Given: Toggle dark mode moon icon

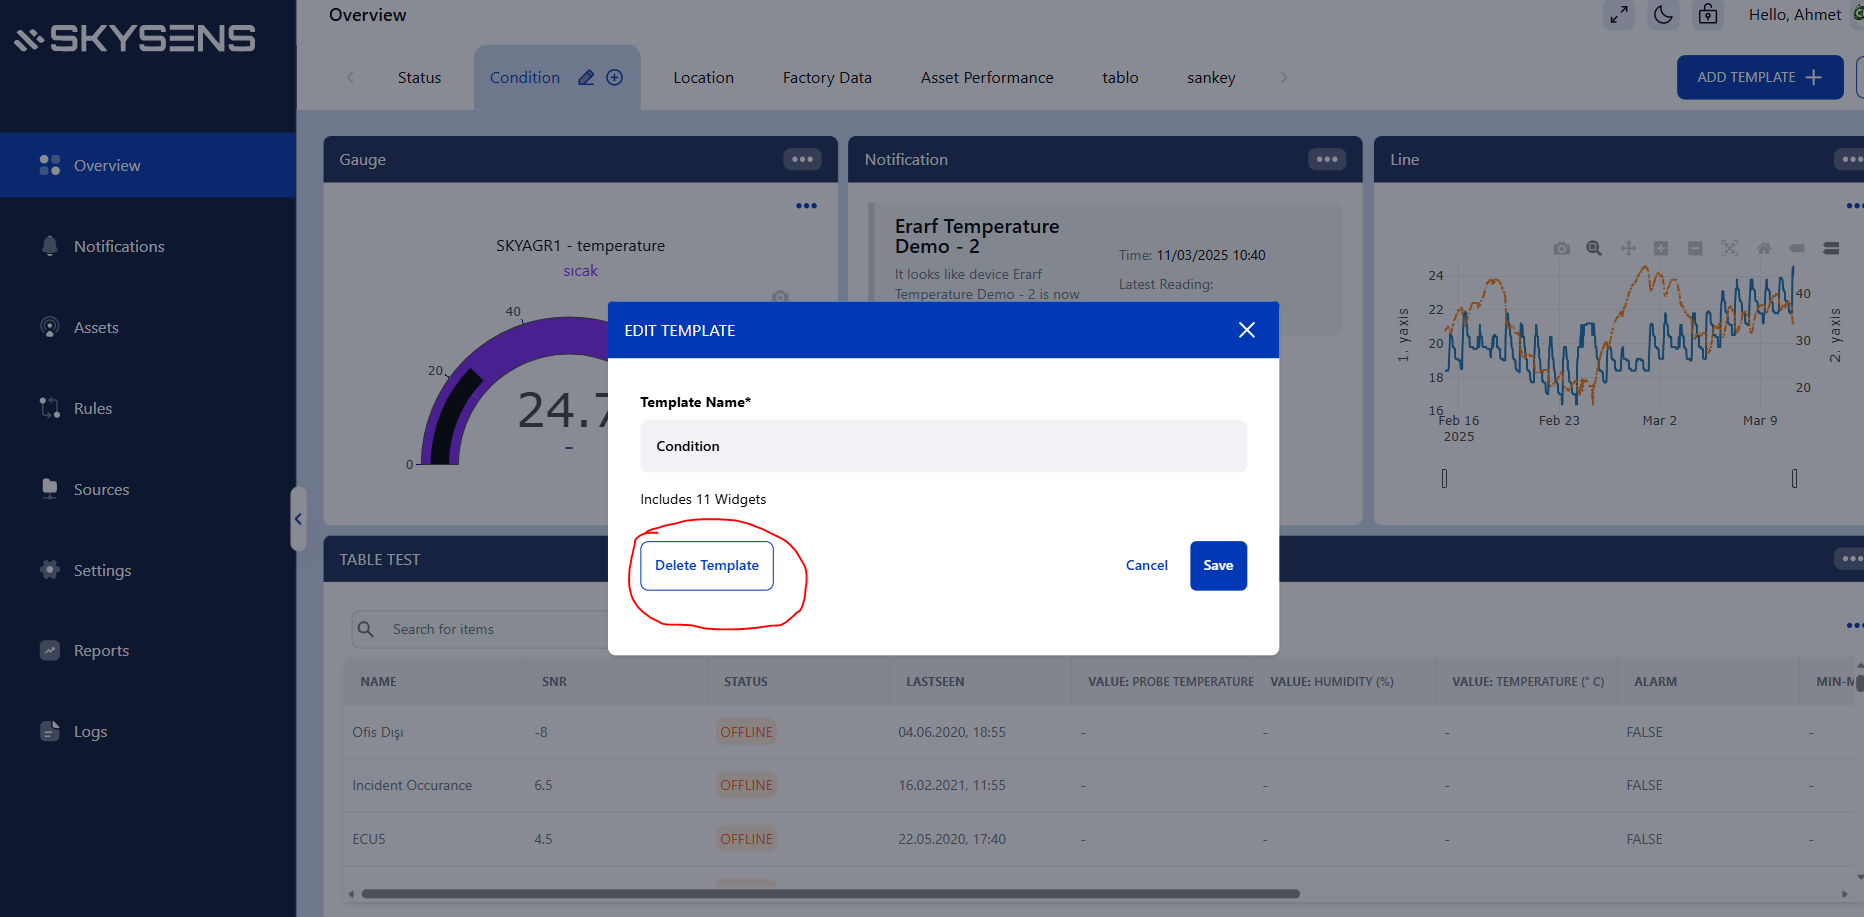Looking at the screenshot, I should 1663,15.
